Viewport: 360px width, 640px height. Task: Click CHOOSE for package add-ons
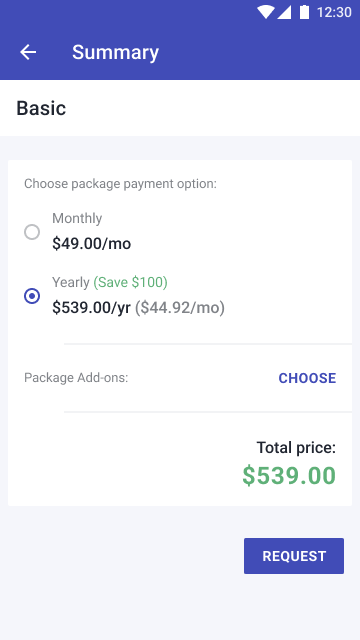[x=307, y=378]
